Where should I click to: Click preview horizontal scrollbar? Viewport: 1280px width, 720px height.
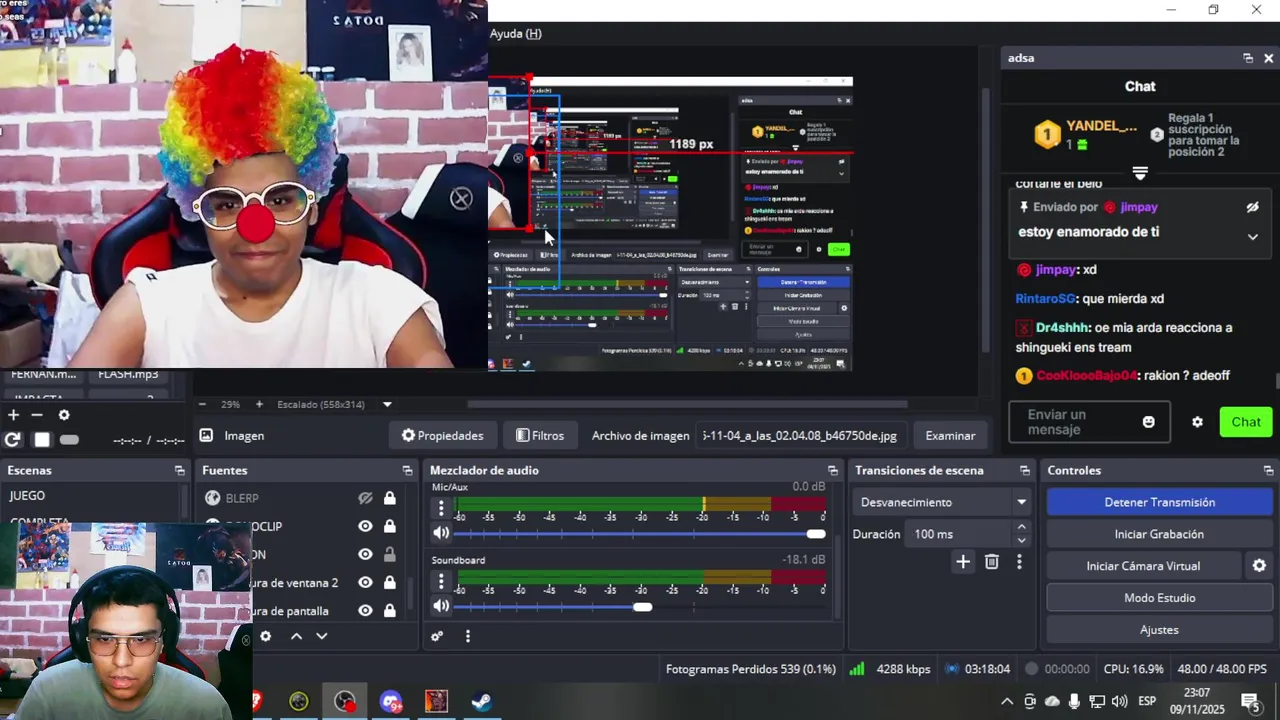coord(687,404)
